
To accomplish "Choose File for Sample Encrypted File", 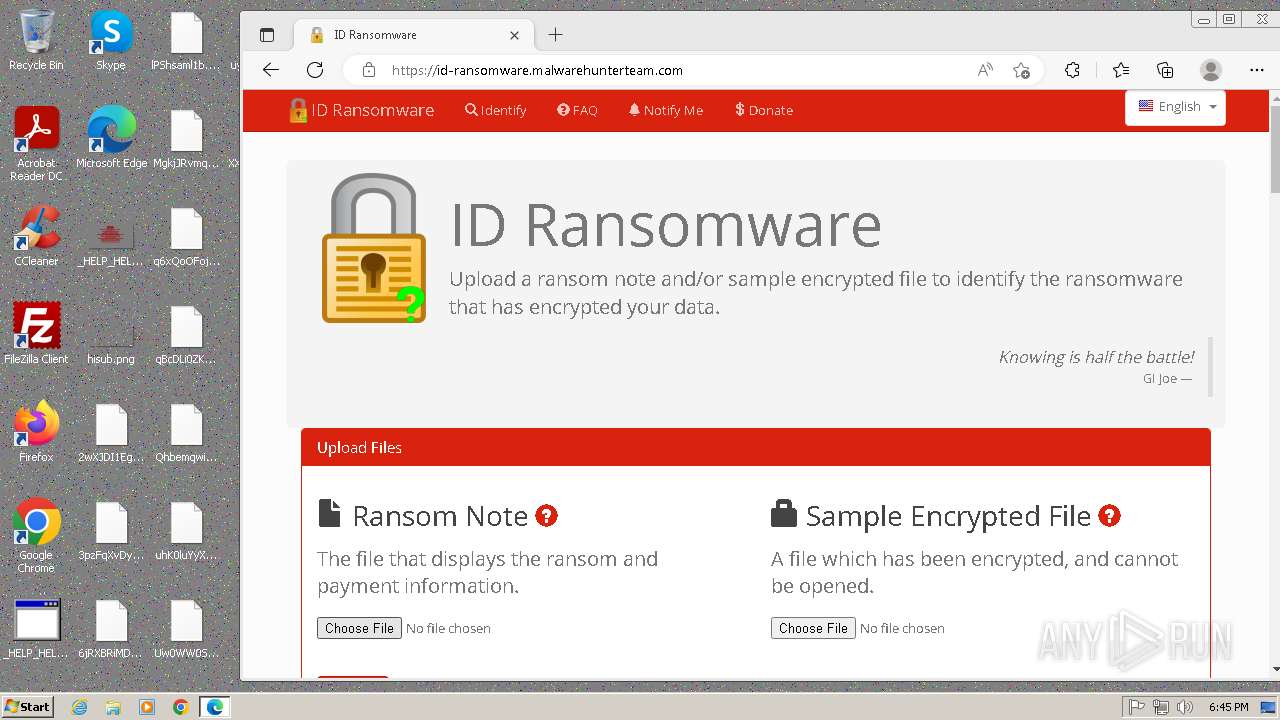I will click(x=813, y=628).
